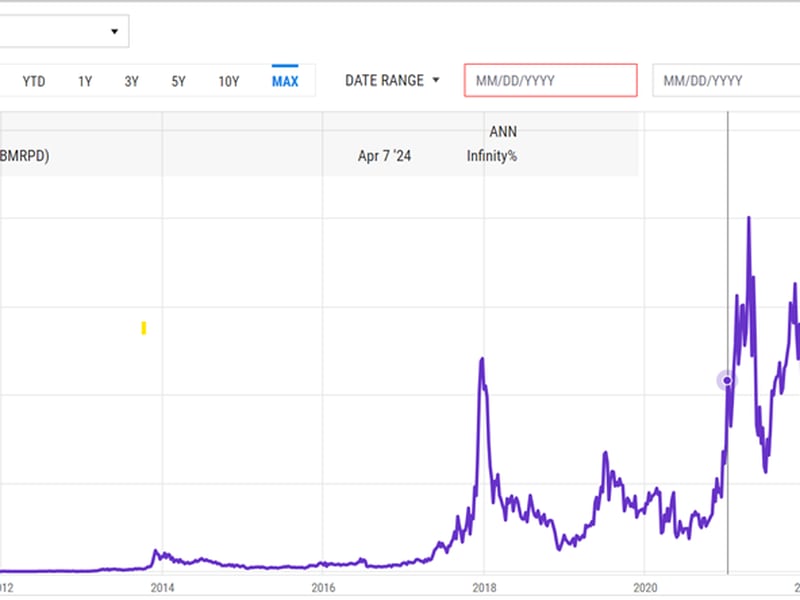
Task: Focus the red-outlined start date field
Action: point(550,80)
